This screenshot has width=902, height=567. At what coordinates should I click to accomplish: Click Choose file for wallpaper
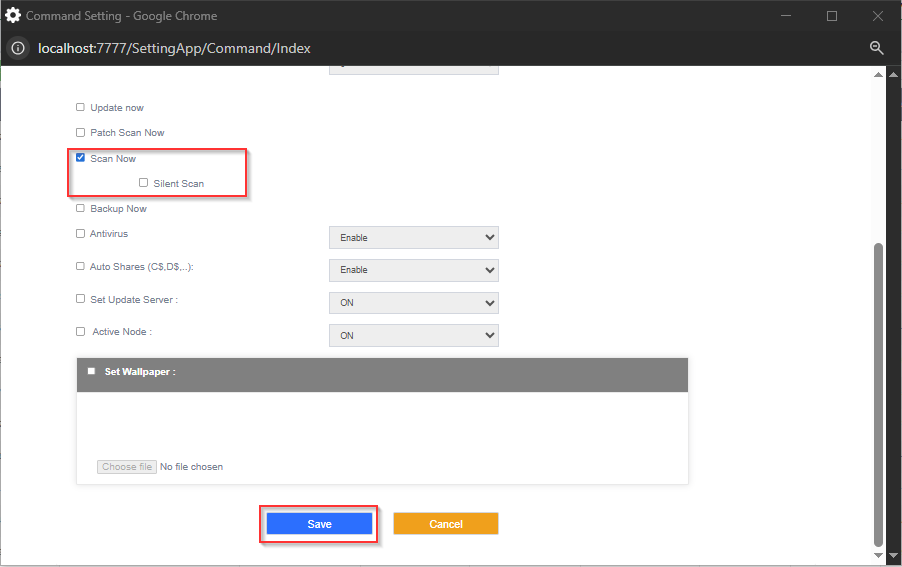coord(127,467)
